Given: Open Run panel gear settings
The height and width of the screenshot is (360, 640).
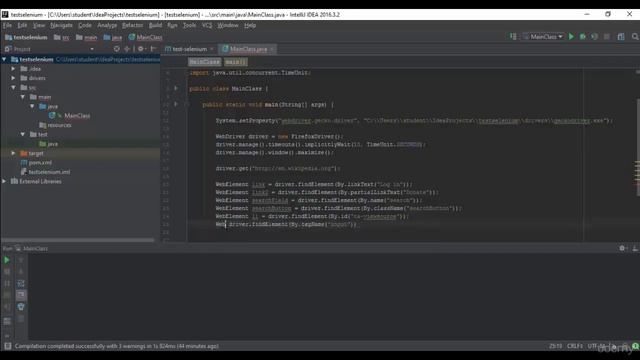Looking at the screenshot, I should click(x=622, y=248).
